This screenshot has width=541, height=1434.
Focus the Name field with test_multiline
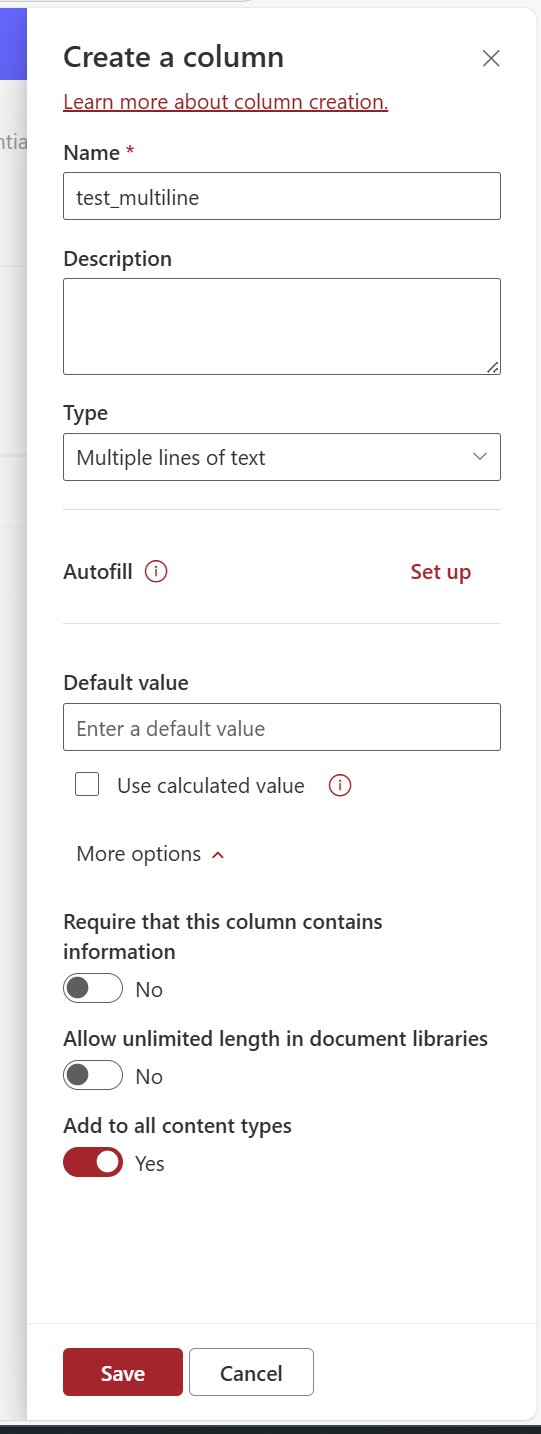pyautogui.click(x=282, y=196)
